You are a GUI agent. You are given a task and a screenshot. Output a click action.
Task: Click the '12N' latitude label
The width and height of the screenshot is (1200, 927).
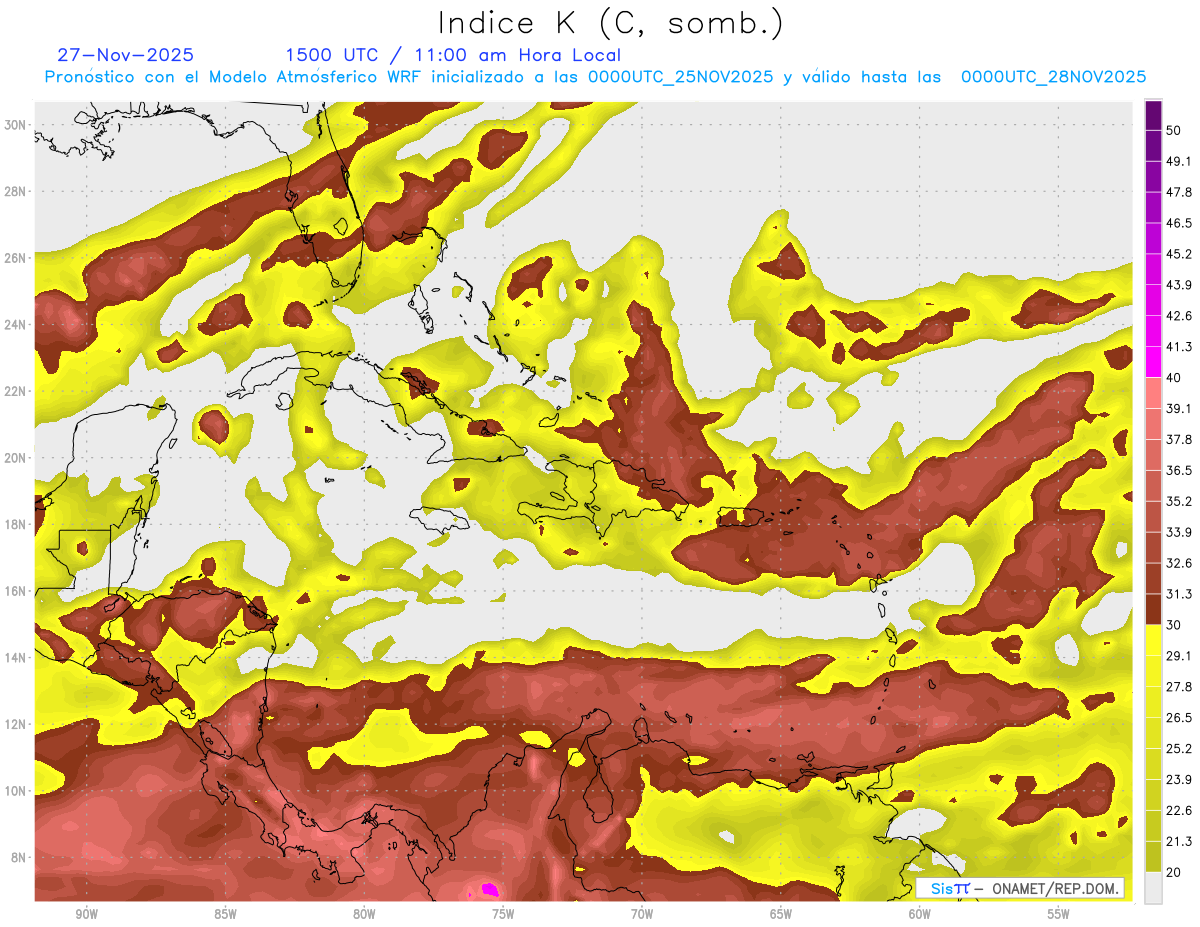click(x=15, y=723)
